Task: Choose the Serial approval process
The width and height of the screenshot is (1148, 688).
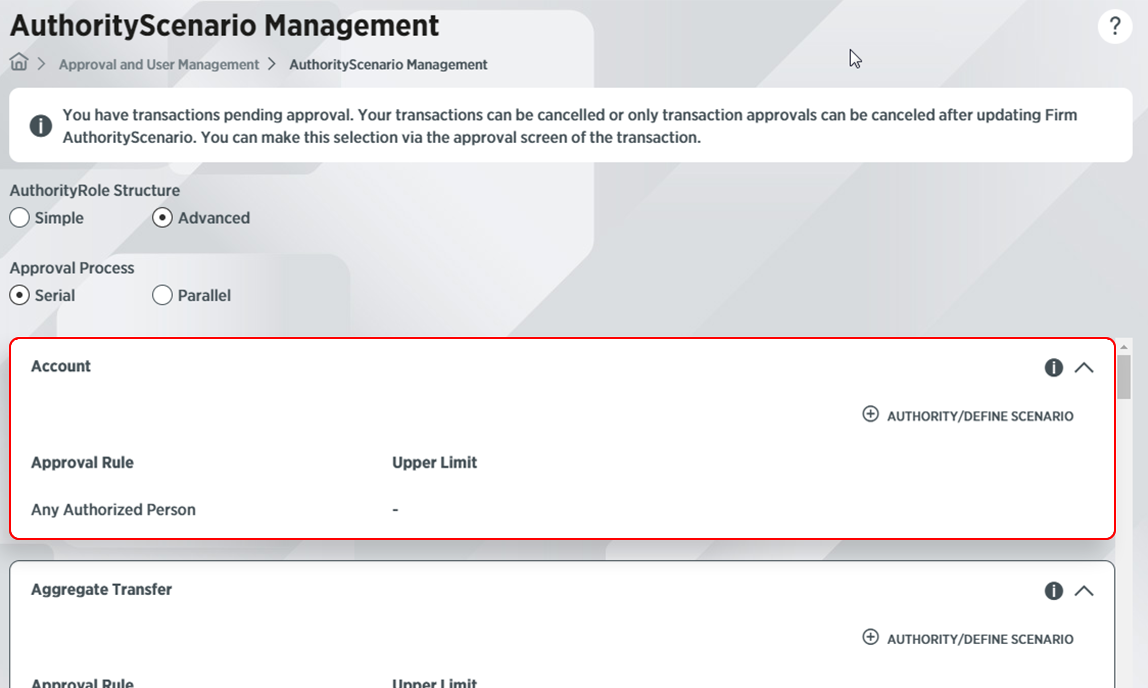Action: 20,296
